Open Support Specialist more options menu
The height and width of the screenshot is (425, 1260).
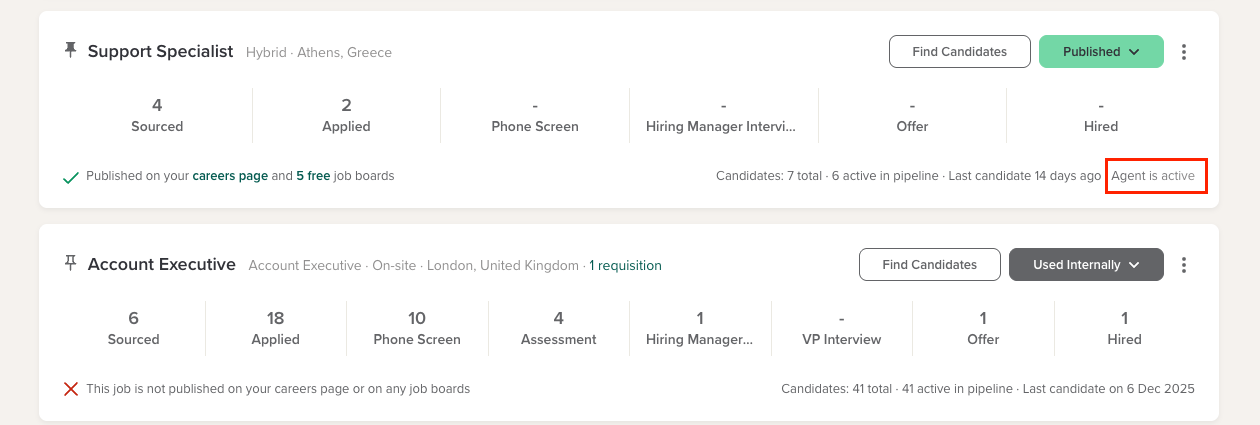1184,52
